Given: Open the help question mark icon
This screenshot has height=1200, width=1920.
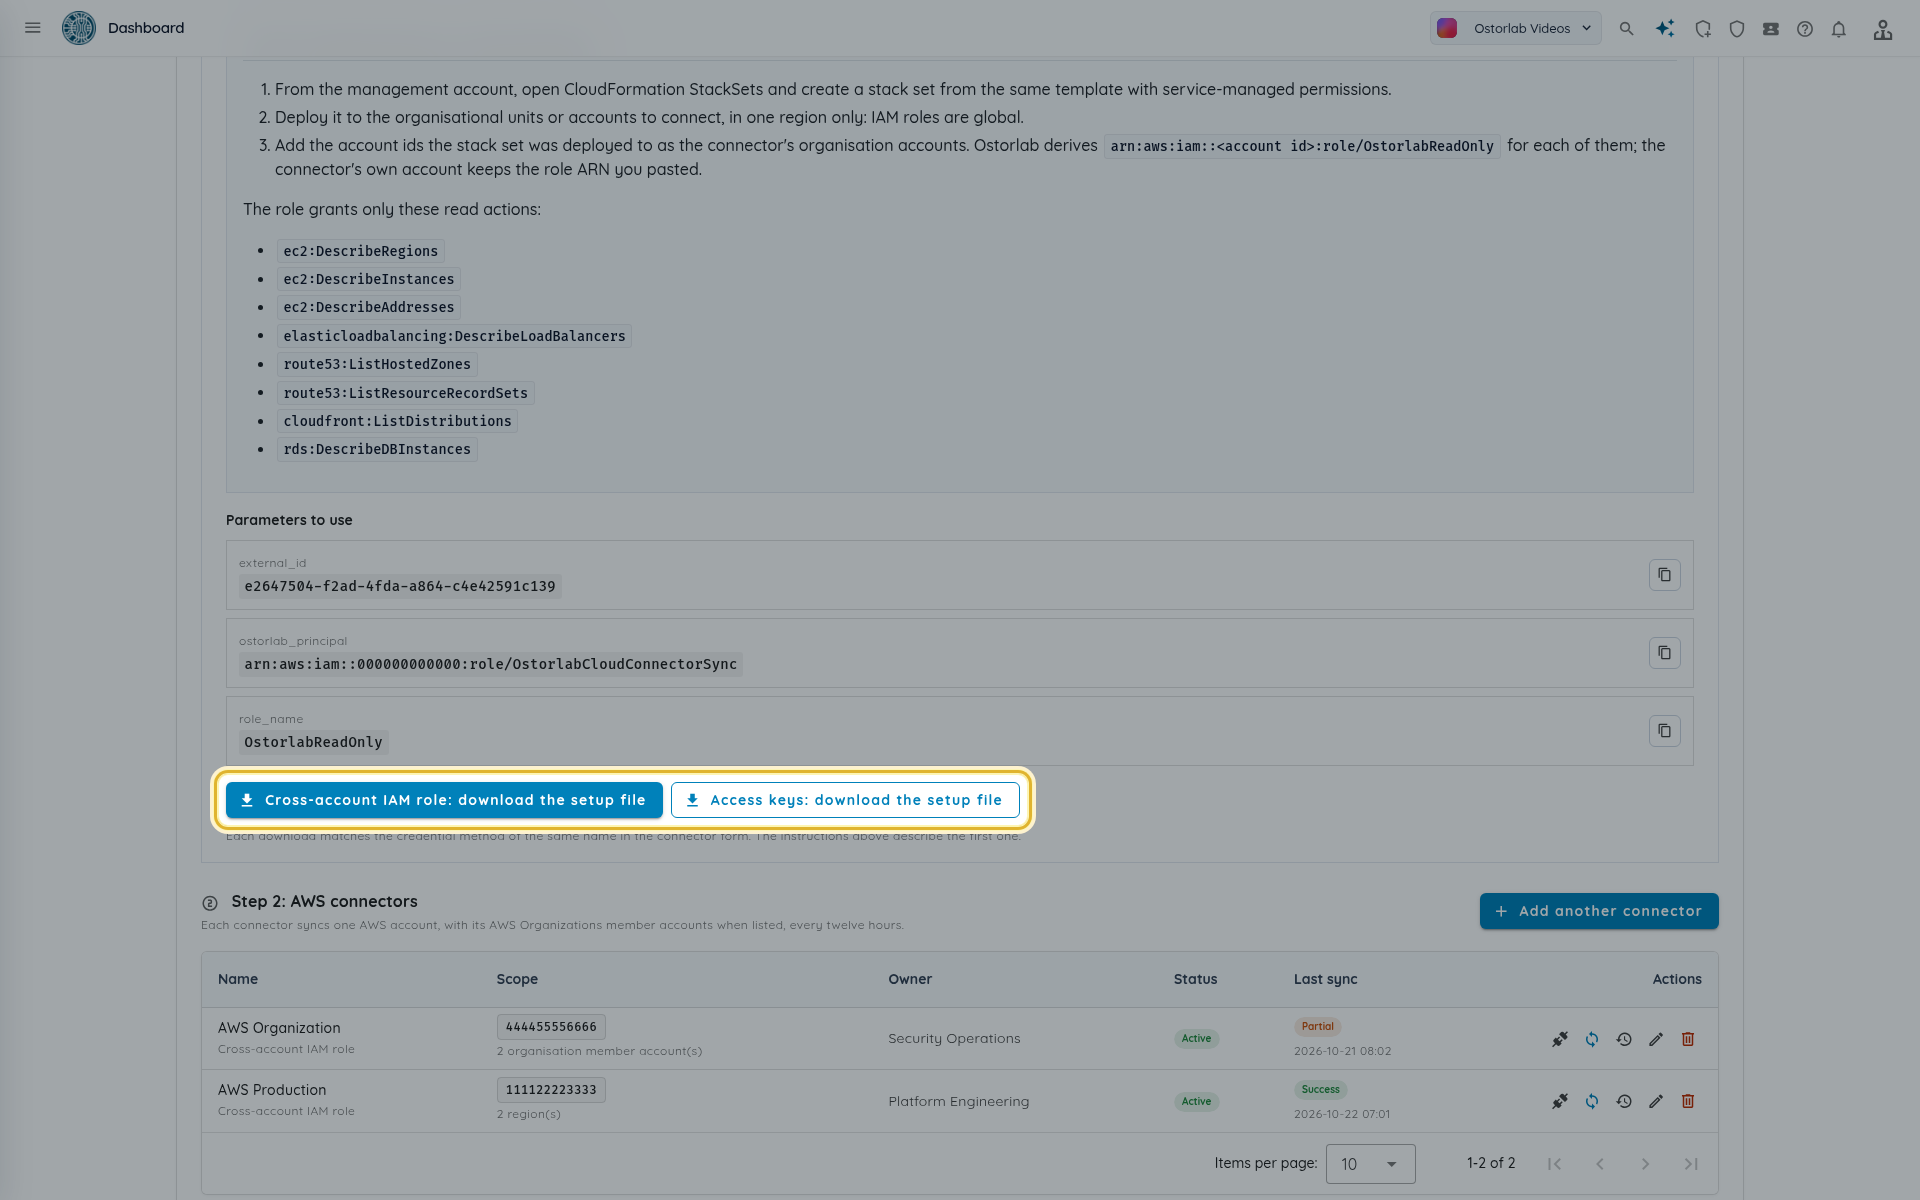Looking at the screenshot, I should pyautogui.click(x=1805, y=29).
